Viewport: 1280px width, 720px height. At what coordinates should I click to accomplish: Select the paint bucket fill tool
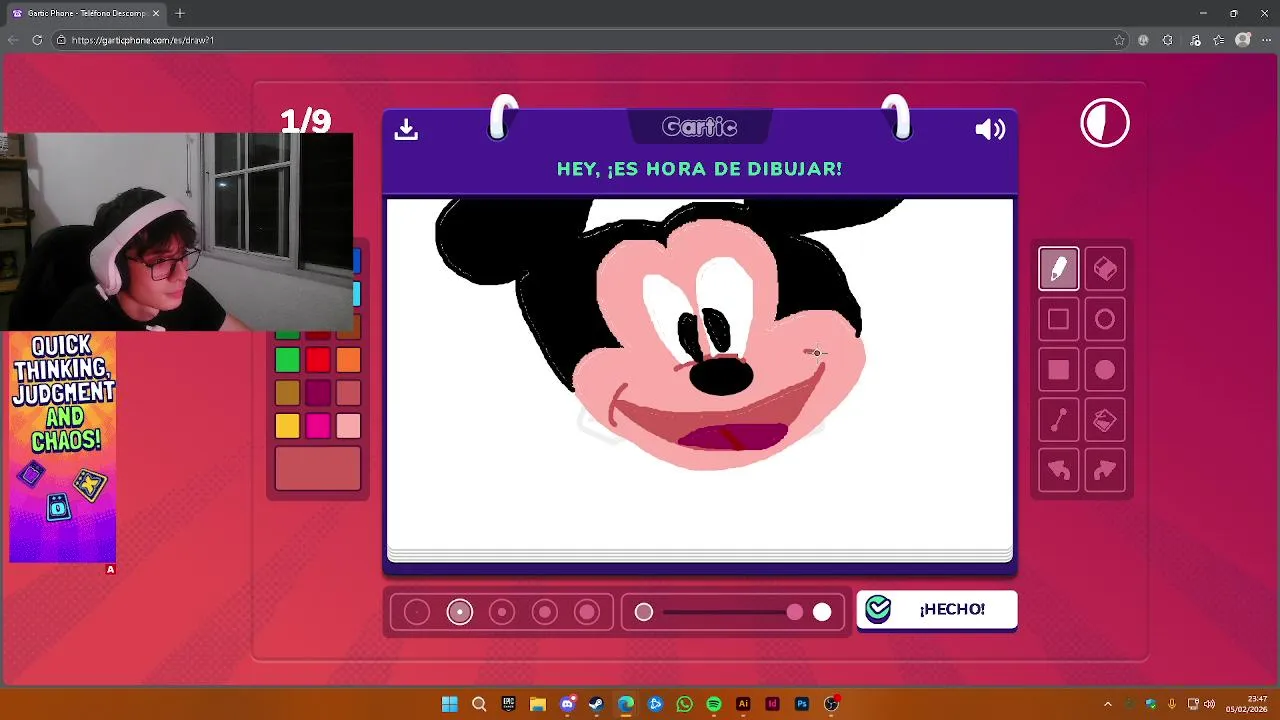[x=1105, y=421]
